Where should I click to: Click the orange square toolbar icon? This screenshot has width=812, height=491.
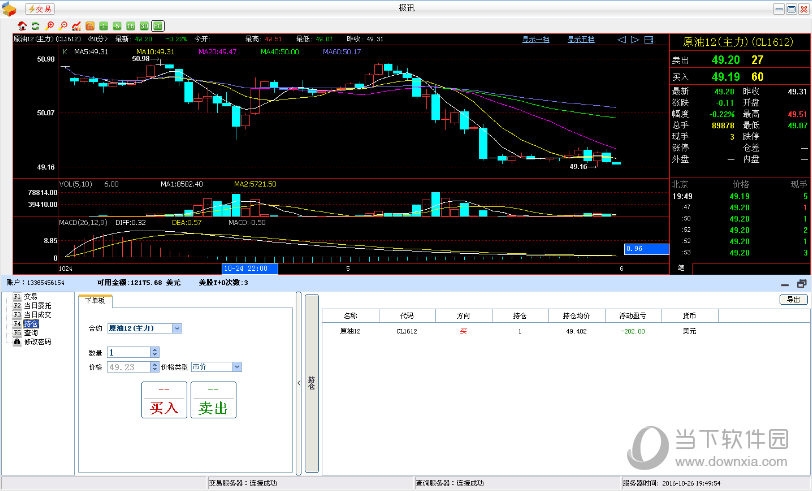[x=91, y=25]
